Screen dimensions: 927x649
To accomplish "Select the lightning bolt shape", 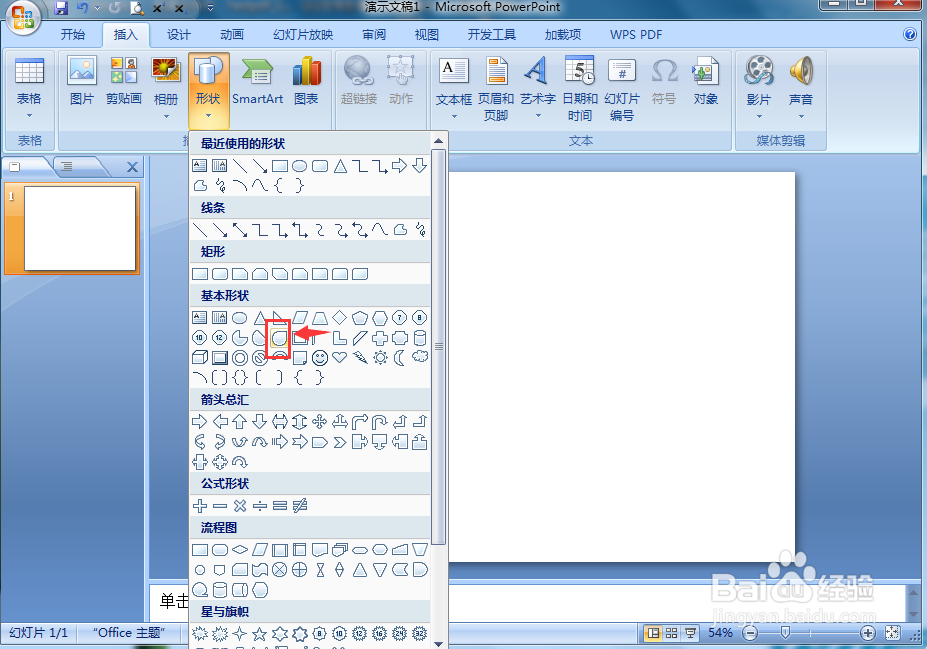I will pos(359,357).
